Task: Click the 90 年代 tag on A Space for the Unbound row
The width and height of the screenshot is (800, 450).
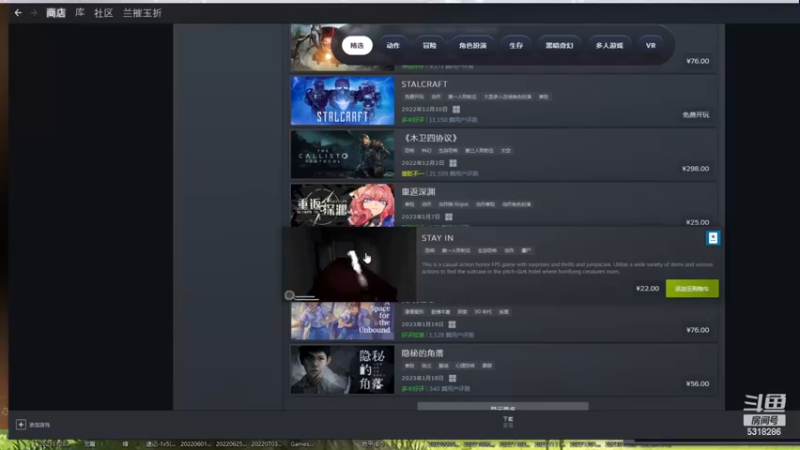Action: (483, 312)
